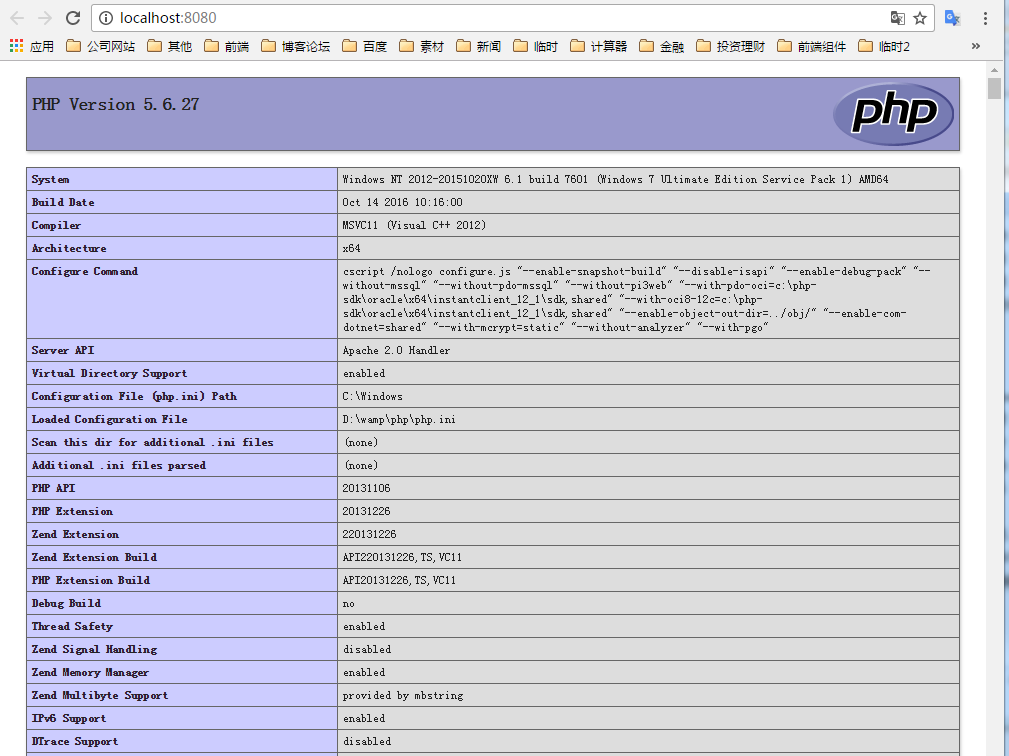Click the browser back arrow
The width and height of the screenshot is (1009, 756).
point(17,18)
